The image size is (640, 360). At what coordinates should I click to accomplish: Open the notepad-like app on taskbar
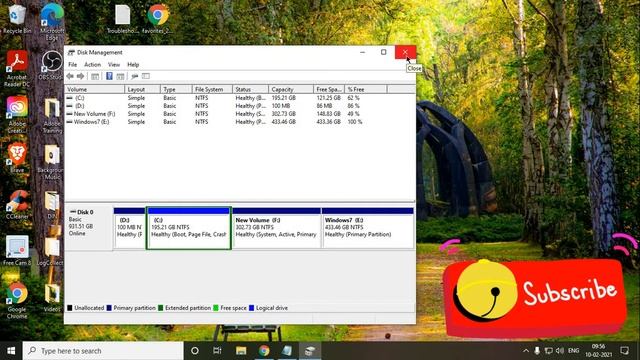pos(287,351)
